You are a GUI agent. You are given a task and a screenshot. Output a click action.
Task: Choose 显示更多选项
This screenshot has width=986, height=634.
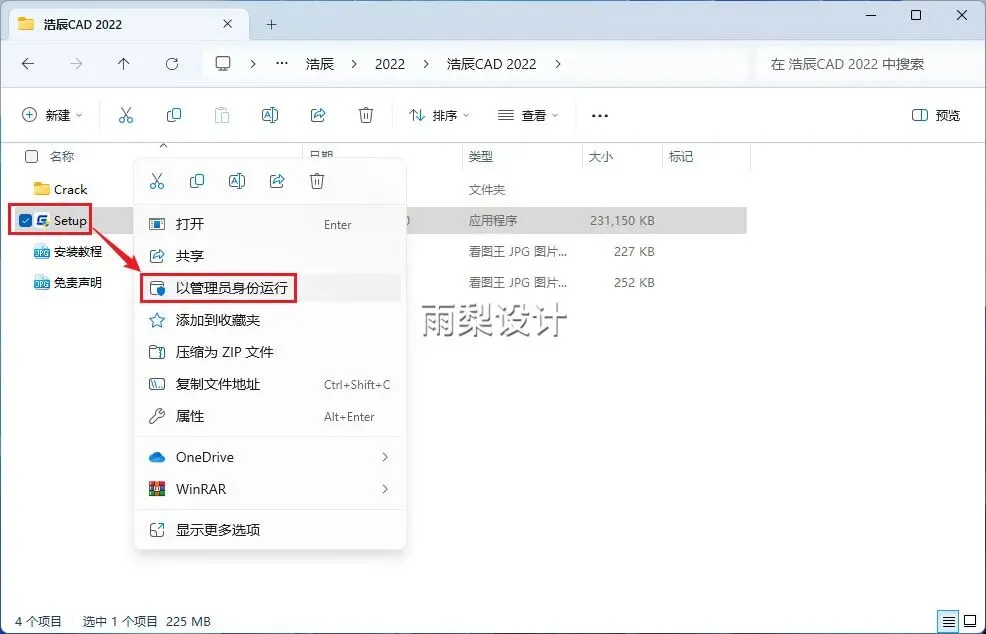click(269, 530)
